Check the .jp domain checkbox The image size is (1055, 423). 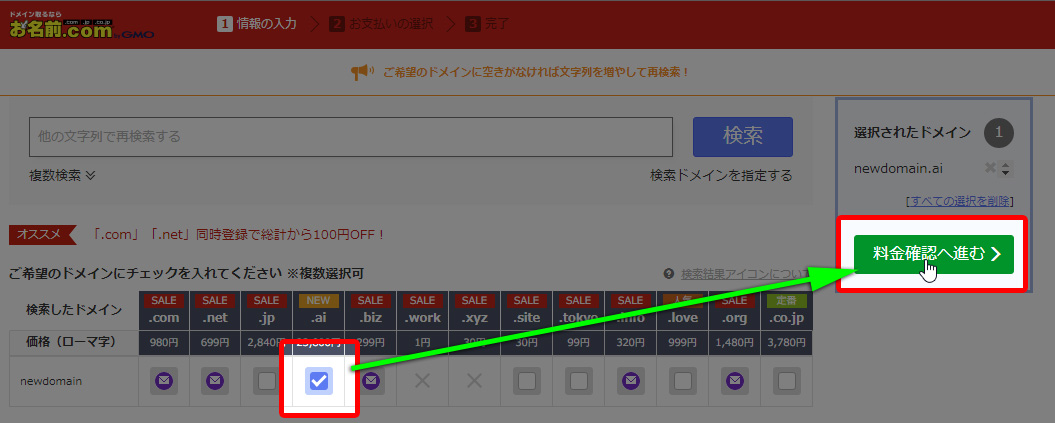click(267, 381)
